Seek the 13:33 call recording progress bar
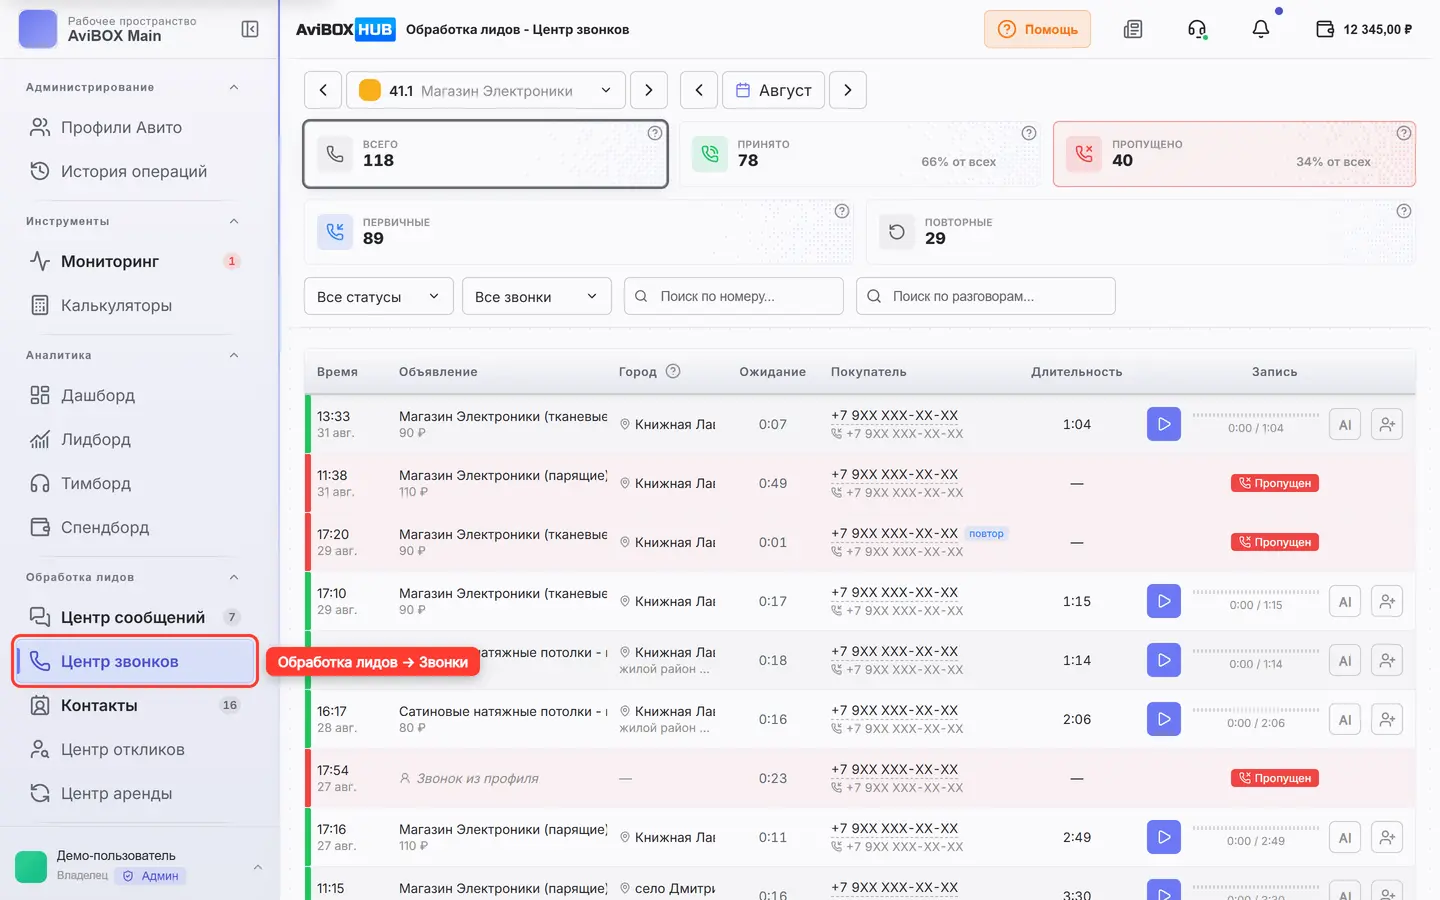 [1256, 414]
